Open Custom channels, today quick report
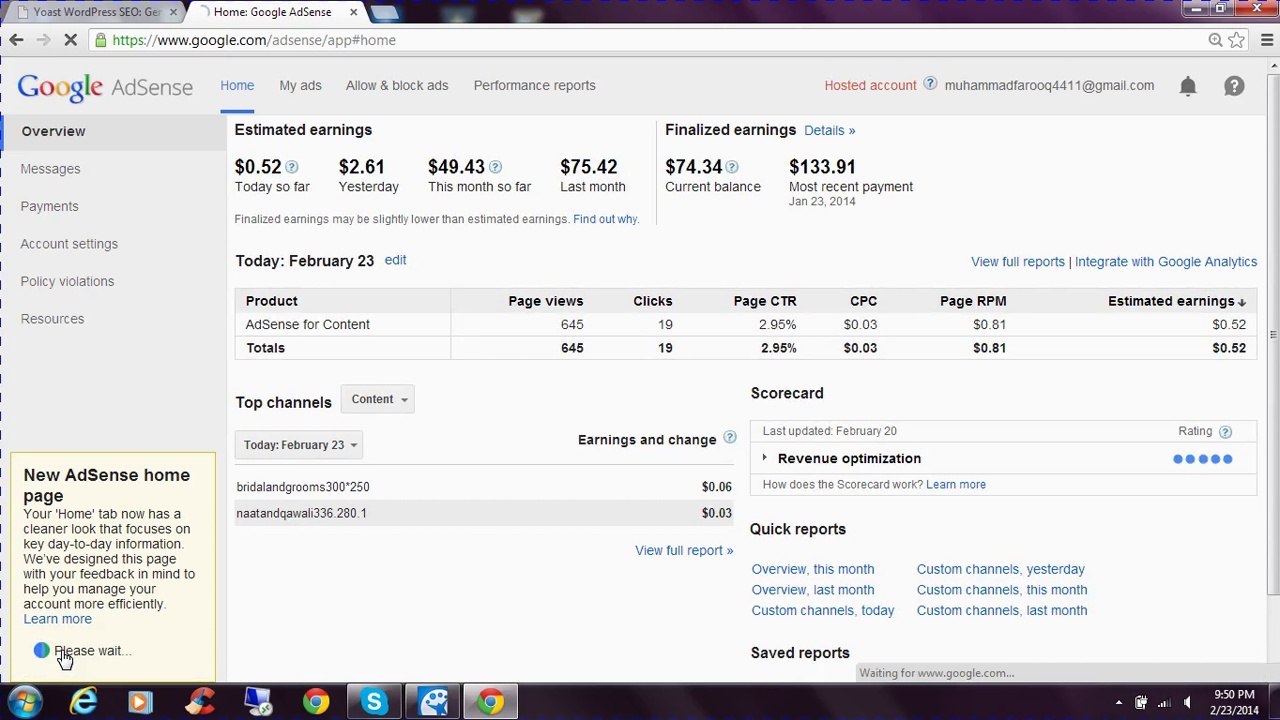This screenshot has height=720, width=1280. pos(823,610)
